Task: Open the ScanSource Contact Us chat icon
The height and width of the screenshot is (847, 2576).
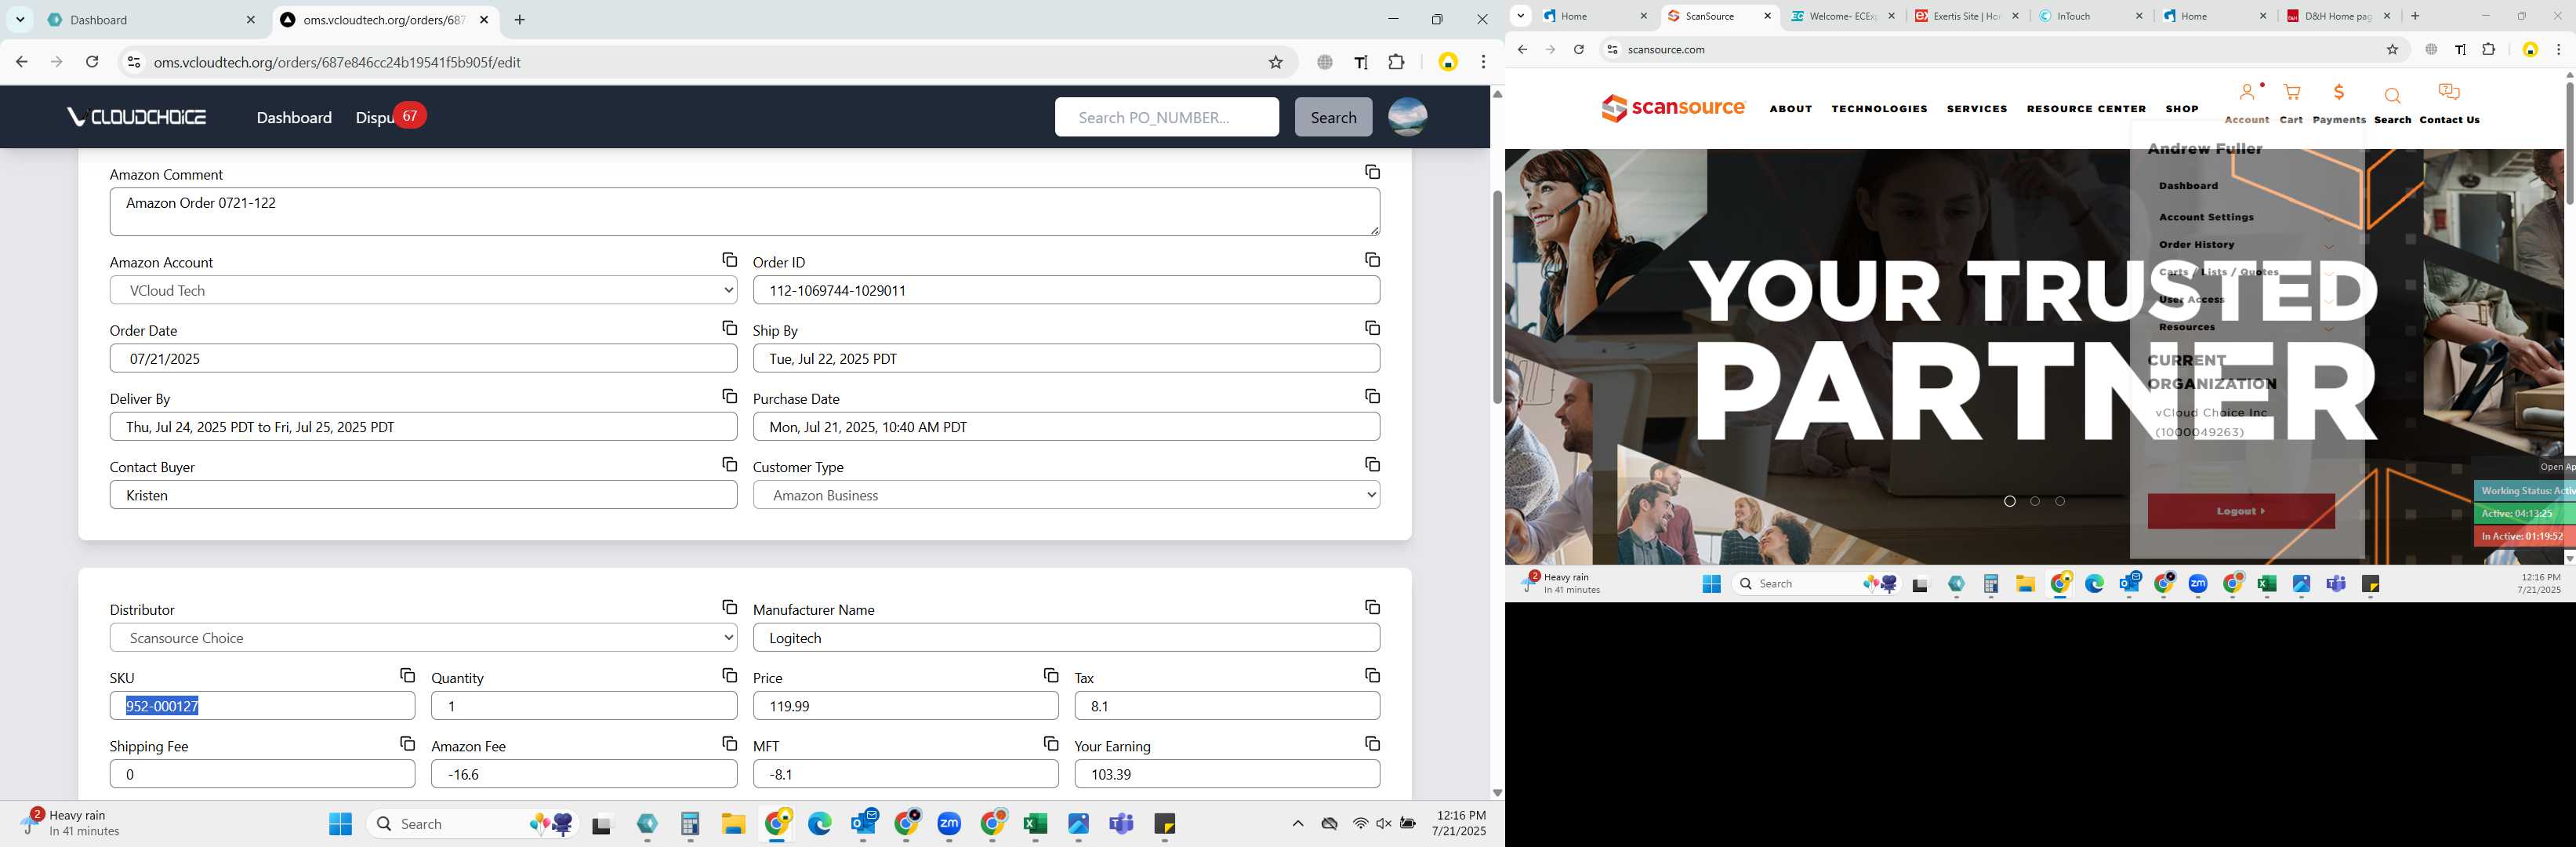Action: point(2449,93)
